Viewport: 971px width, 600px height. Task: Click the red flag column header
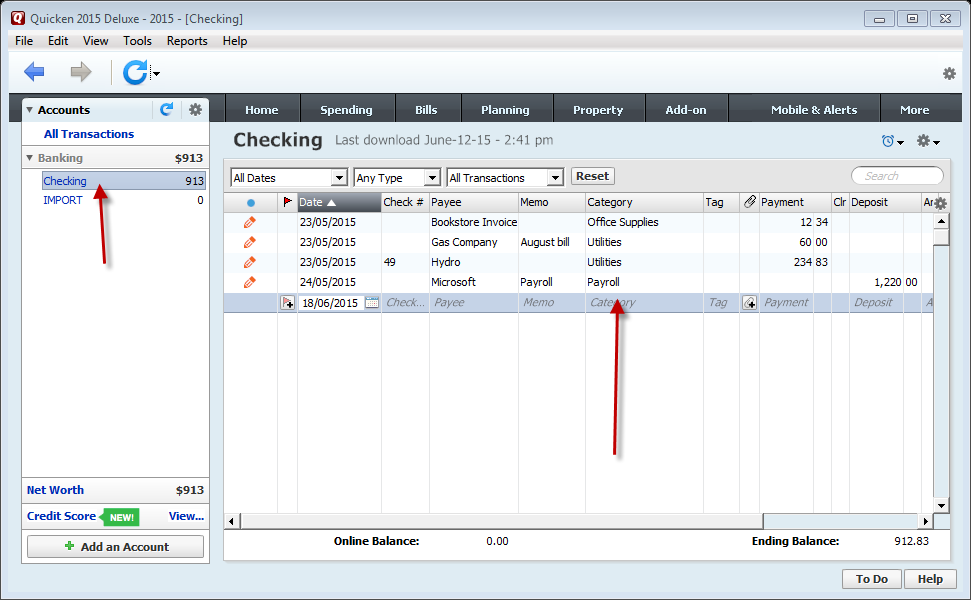tap(287, 202)
